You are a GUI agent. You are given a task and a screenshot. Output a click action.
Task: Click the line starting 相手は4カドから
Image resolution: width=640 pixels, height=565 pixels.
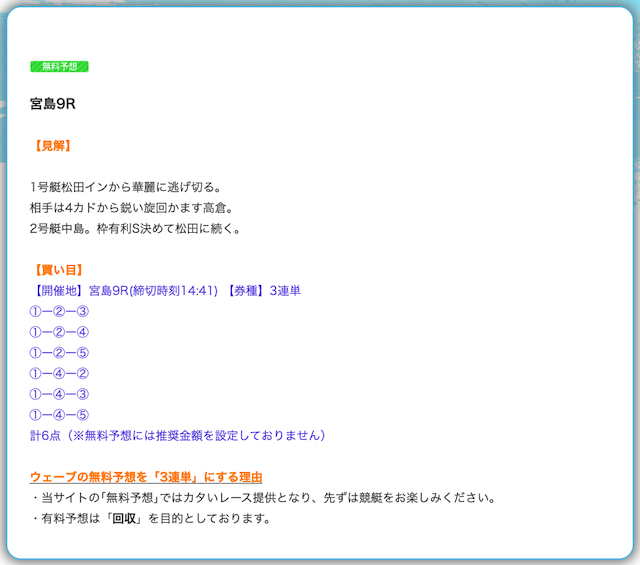click(x=131, y=208)
